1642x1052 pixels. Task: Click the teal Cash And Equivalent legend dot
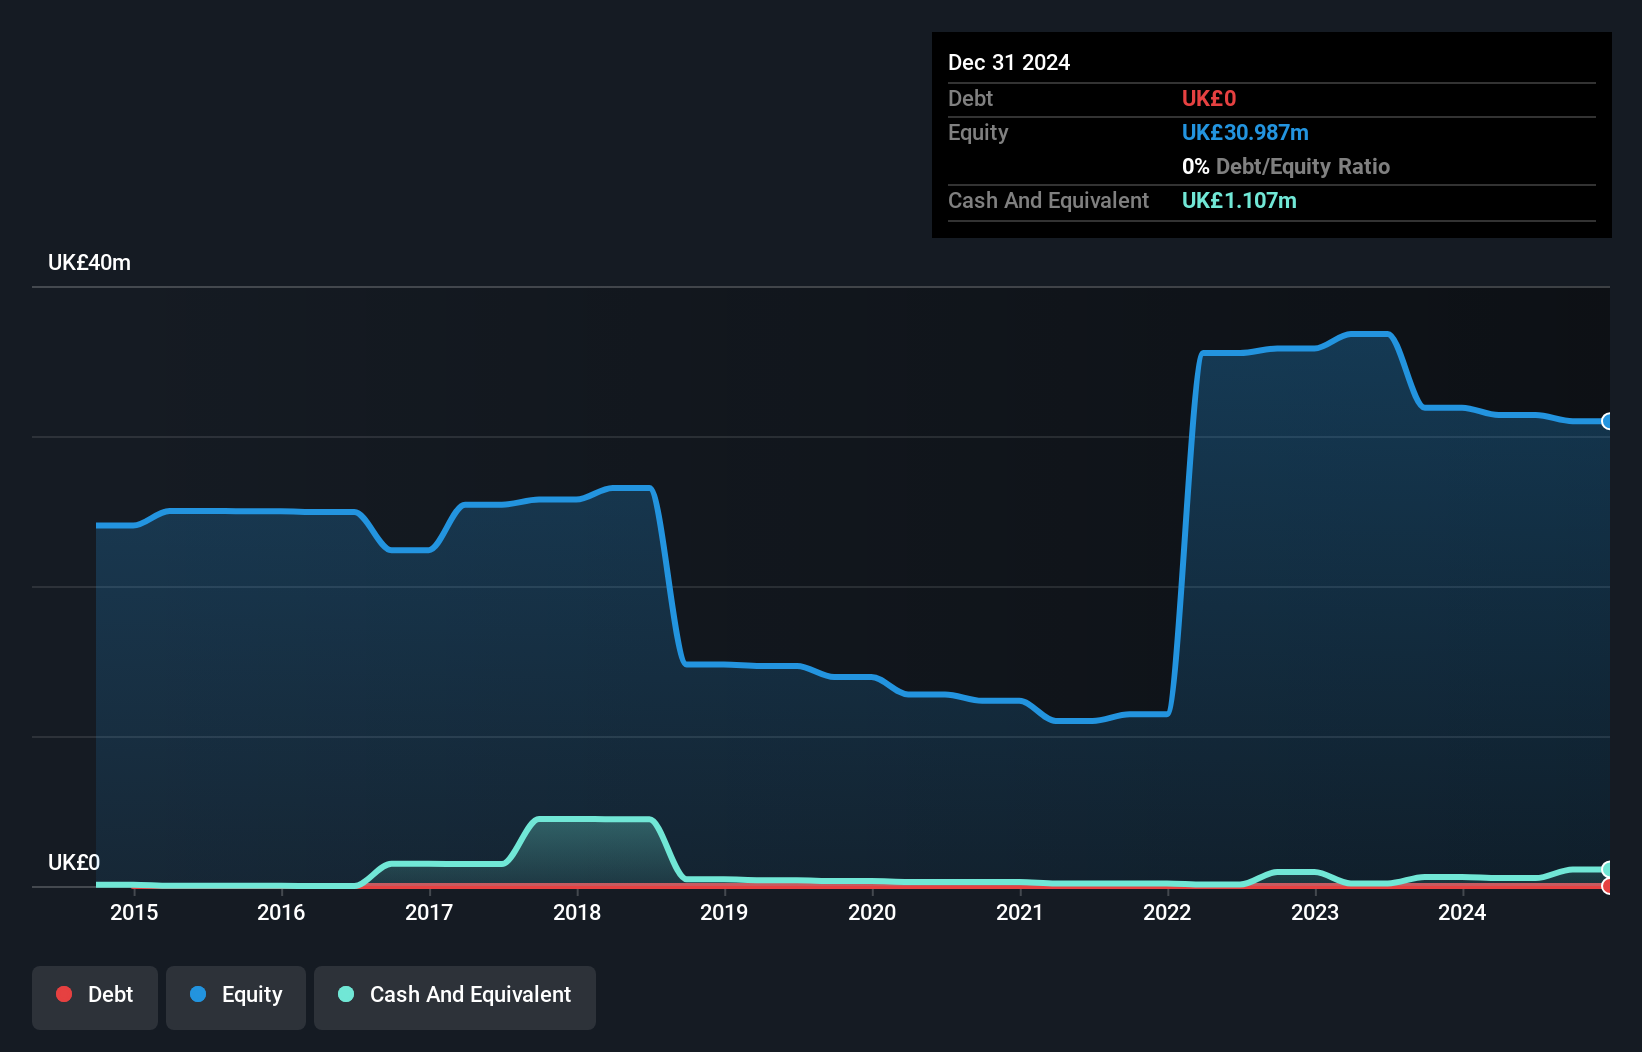[346, 994]
